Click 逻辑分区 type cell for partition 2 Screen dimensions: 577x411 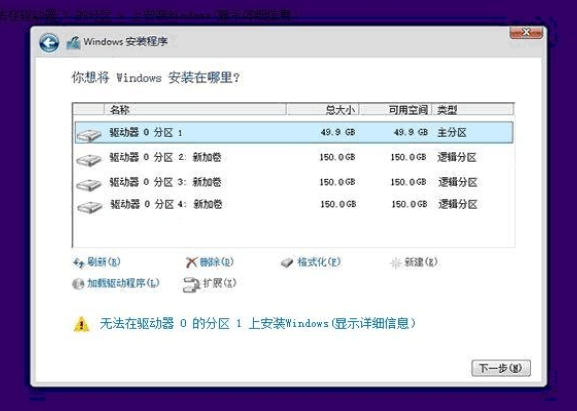pos(457,157)
